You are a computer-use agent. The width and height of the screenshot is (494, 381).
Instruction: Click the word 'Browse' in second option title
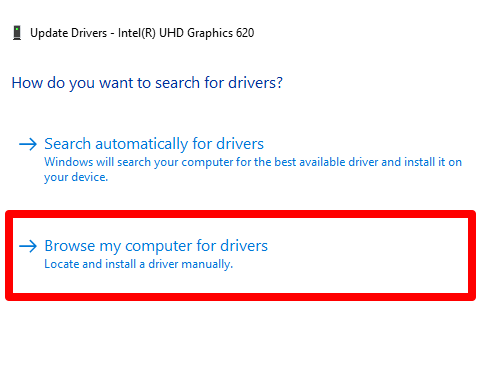70,246
